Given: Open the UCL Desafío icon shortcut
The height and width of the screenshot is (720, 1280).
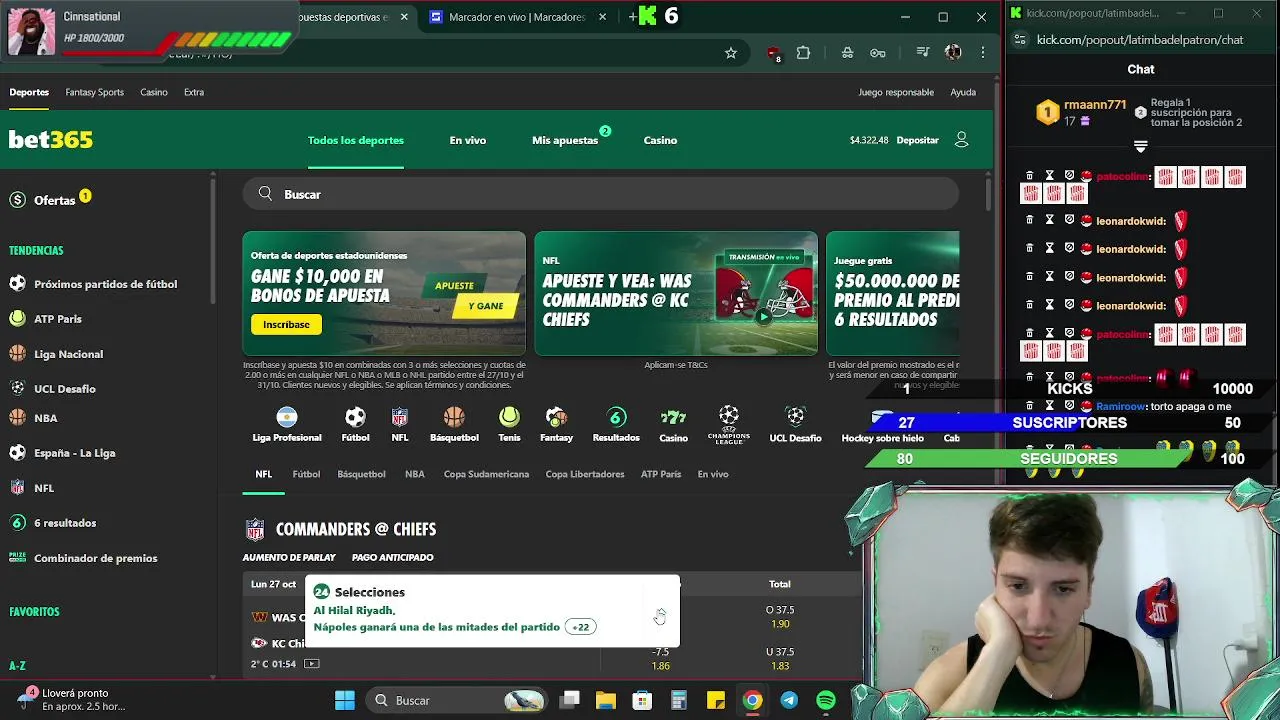Looking at the screenshot, I should click(x=795, y=424).
